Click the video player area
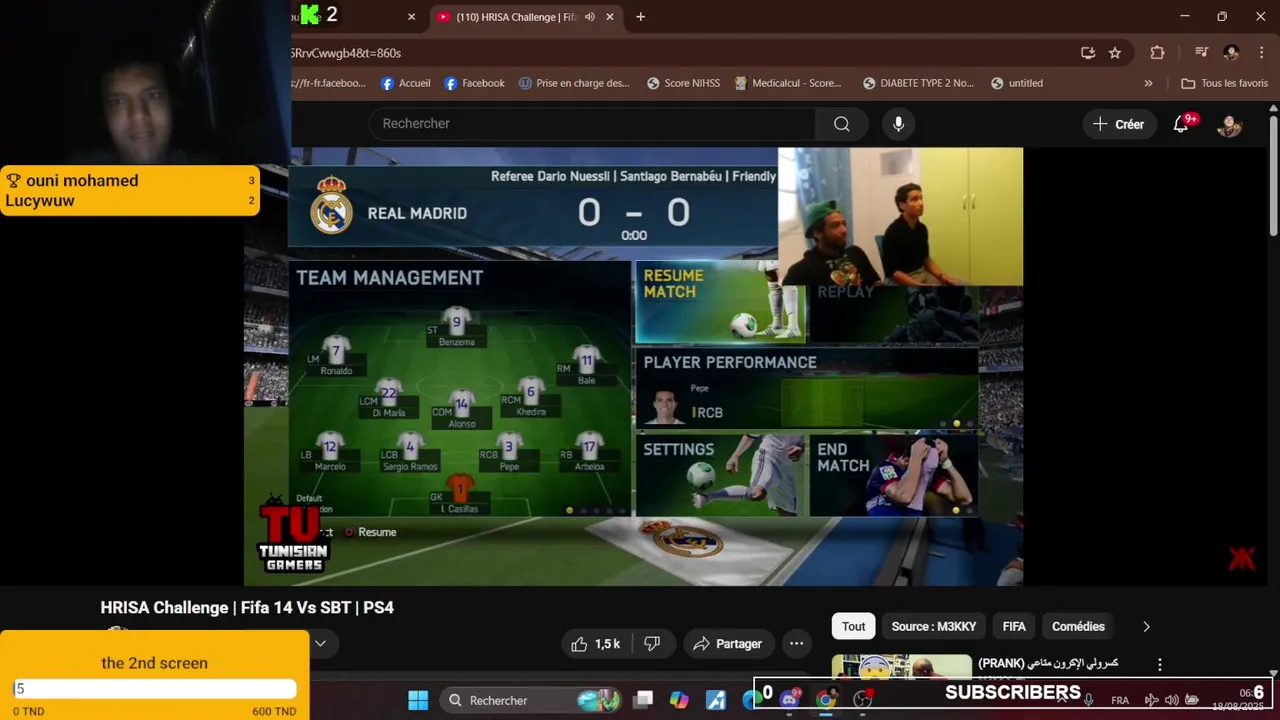The width and height of the screenshot is (1280, 720). (x=633, y=366)
